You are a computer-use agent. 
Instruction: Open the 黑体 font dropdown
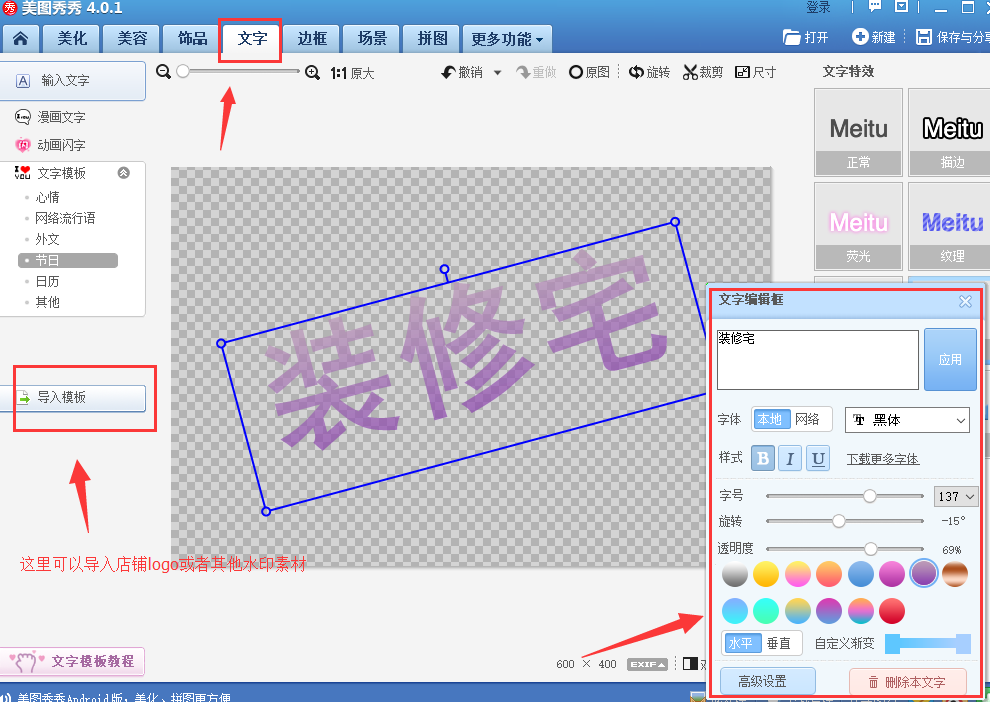(x=907, y=420)
